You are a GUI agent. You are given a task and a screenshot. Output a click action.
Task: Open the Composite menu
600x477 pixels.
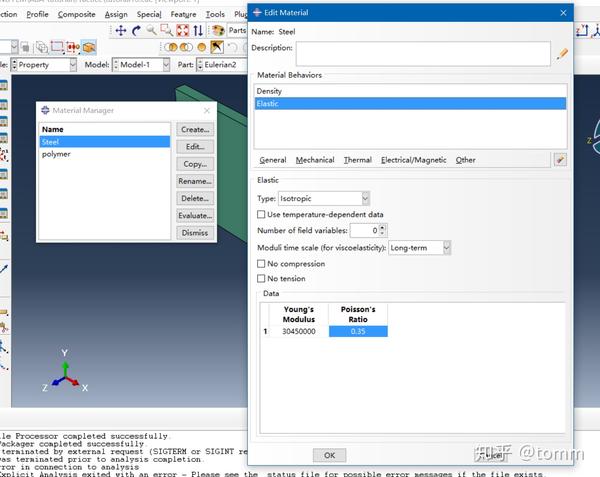(77, 15)
